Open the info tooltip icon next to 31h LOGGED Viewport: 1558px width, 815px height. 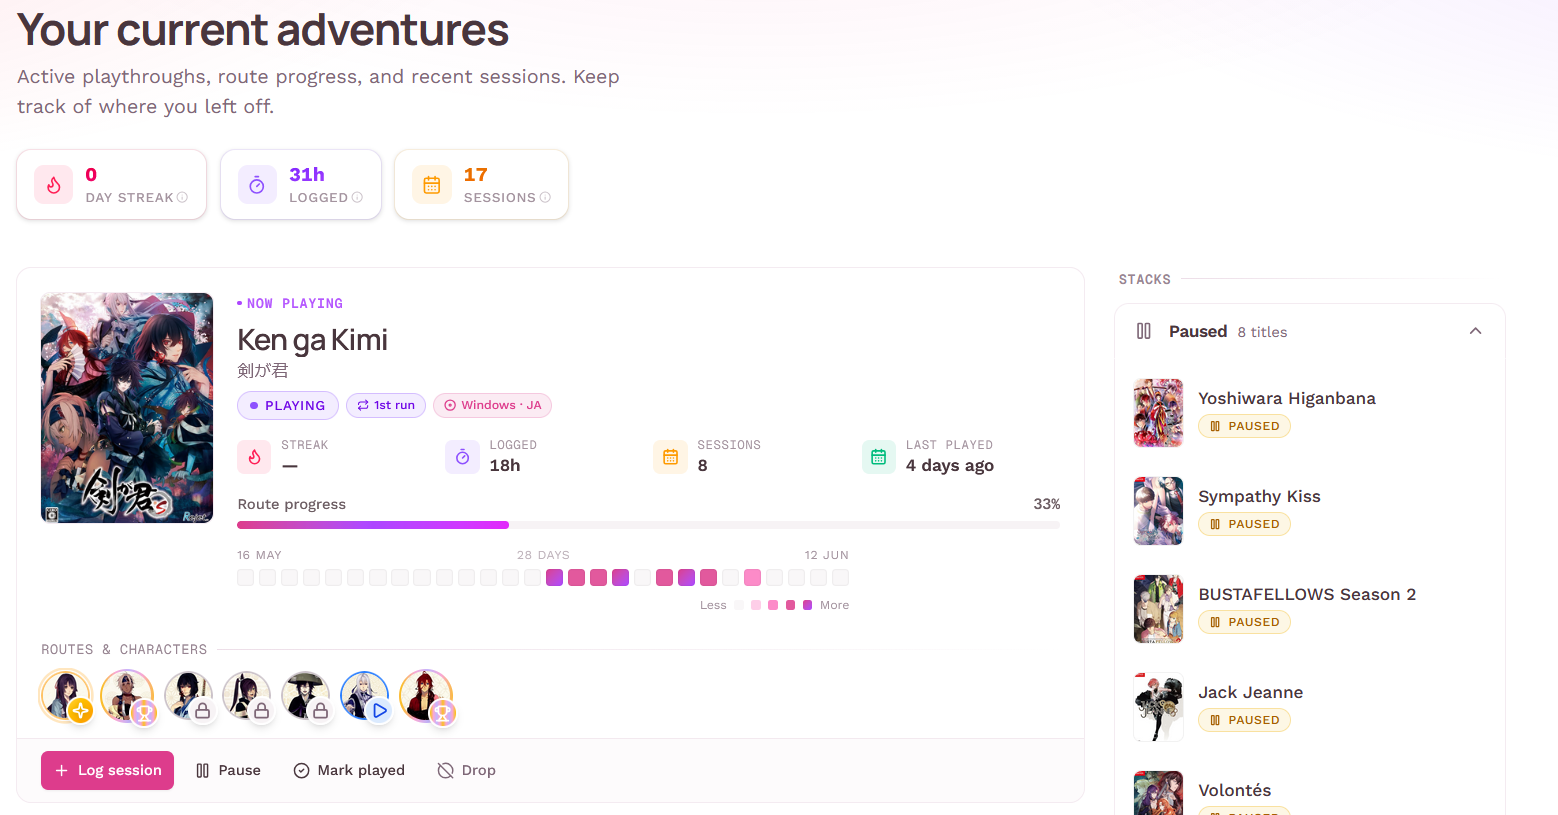pos(357,198)
